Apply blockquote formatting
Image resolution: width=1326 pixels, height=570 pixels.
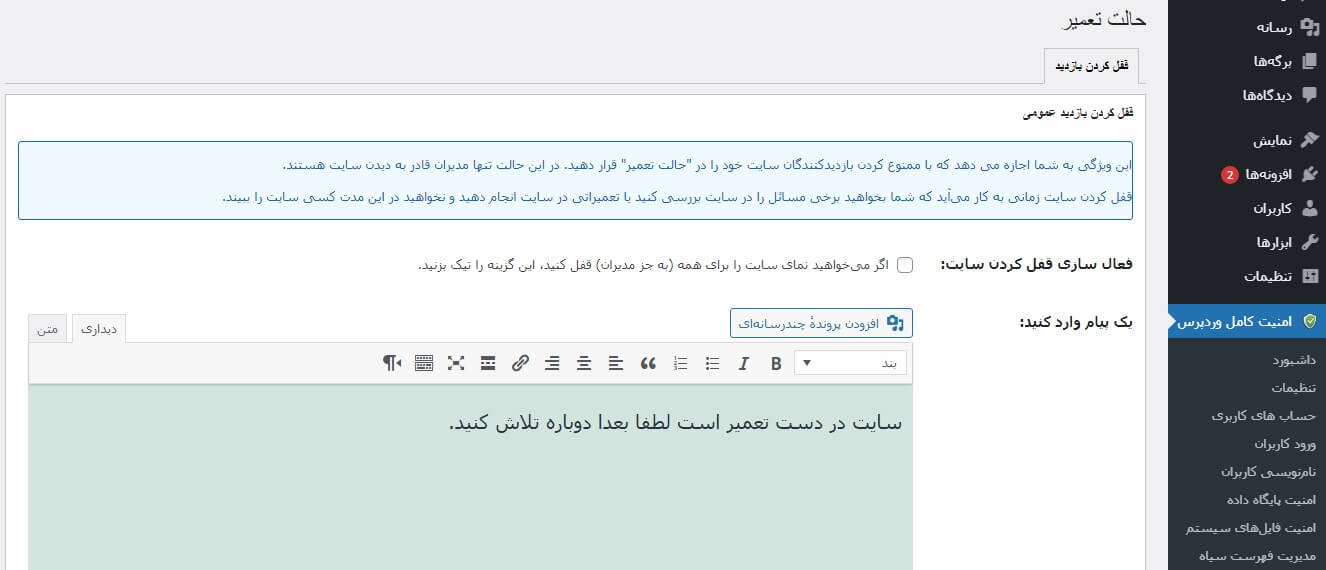pyautogui.click(x=648, y=363)
